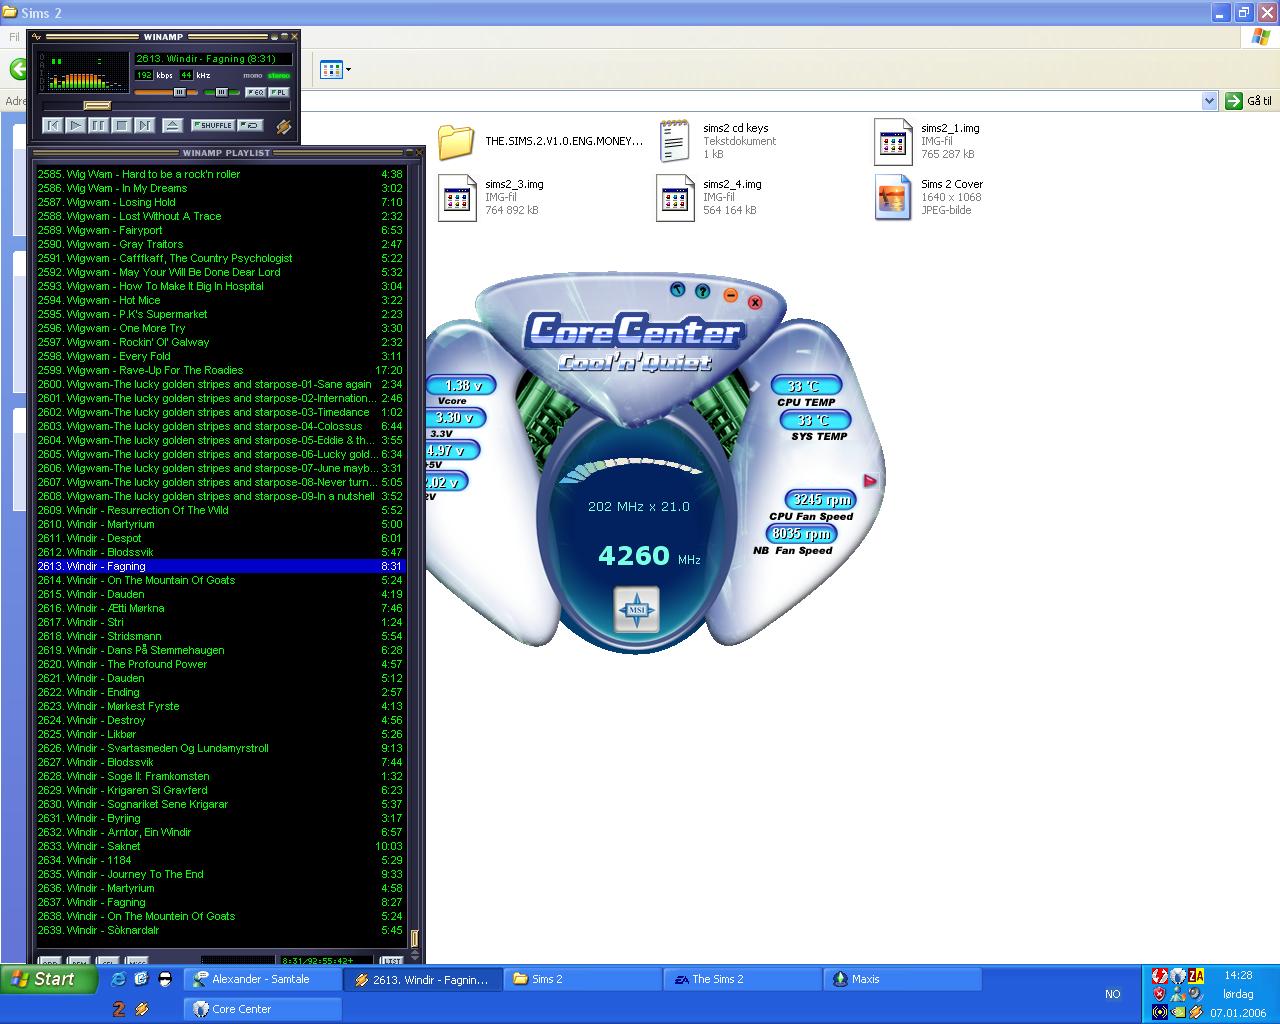Switch to Maxis taskbar button
The width and height of the screenshot is (1280, 1024).
pos(903,979)
